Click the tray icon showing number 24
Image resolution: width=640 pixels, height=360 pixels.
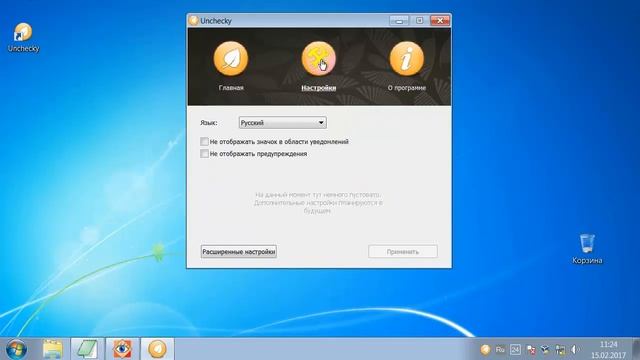515,350
